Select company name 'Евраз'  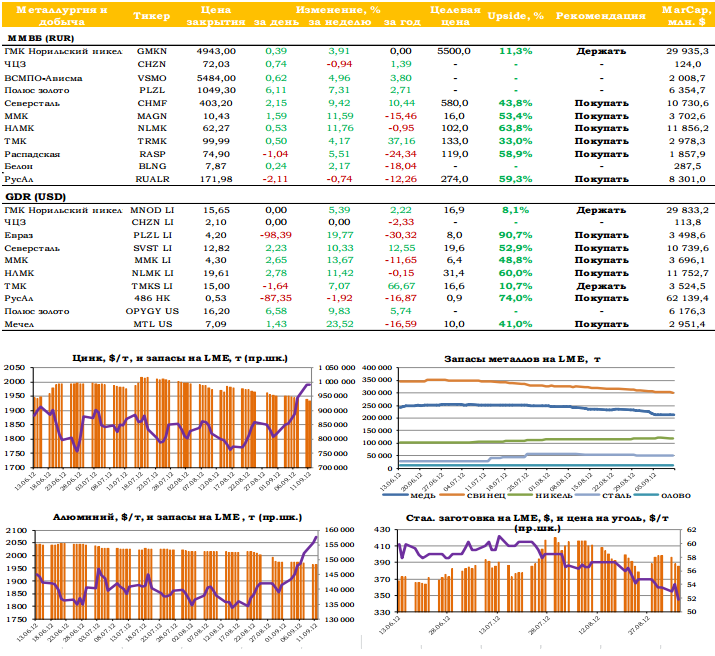[19, 236]
